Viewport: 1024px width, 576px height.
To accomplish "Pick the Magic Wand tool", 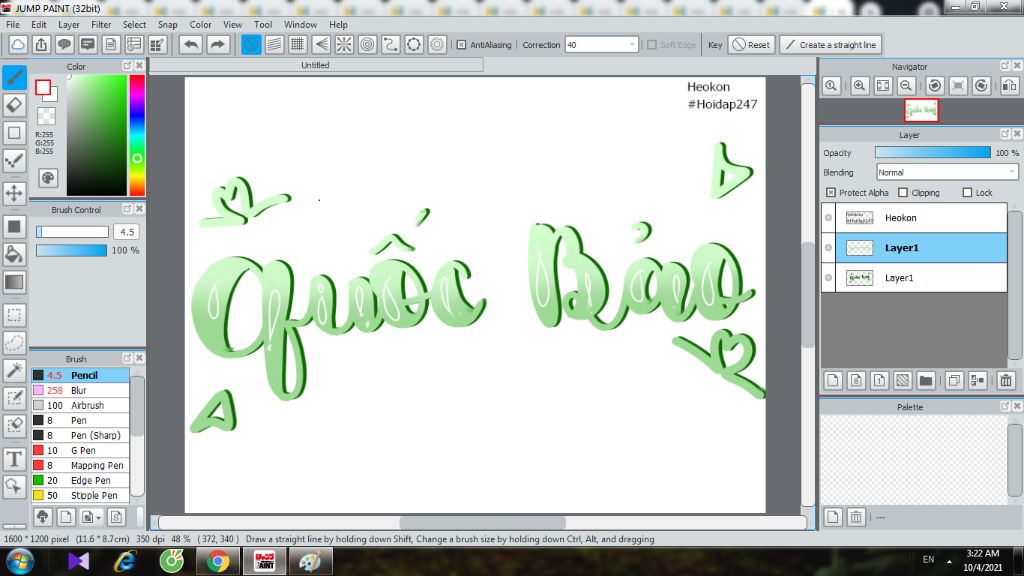I will [x=14, y=370].
